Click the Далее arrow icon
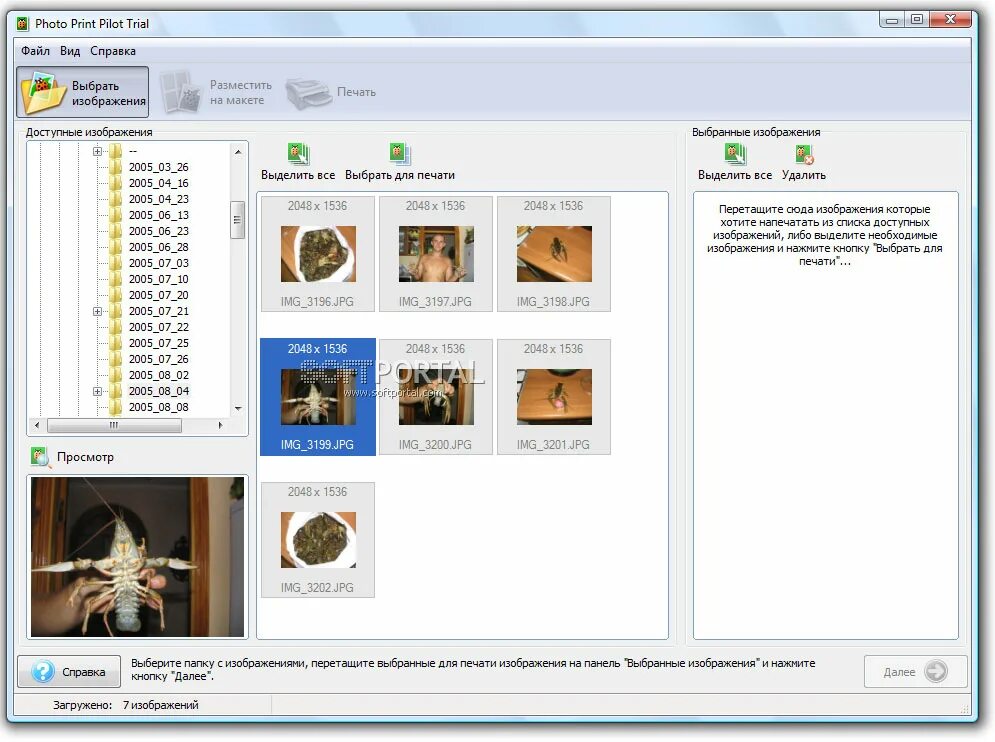Viewport: 995px width, 742px height. click(x=936, y=671)
